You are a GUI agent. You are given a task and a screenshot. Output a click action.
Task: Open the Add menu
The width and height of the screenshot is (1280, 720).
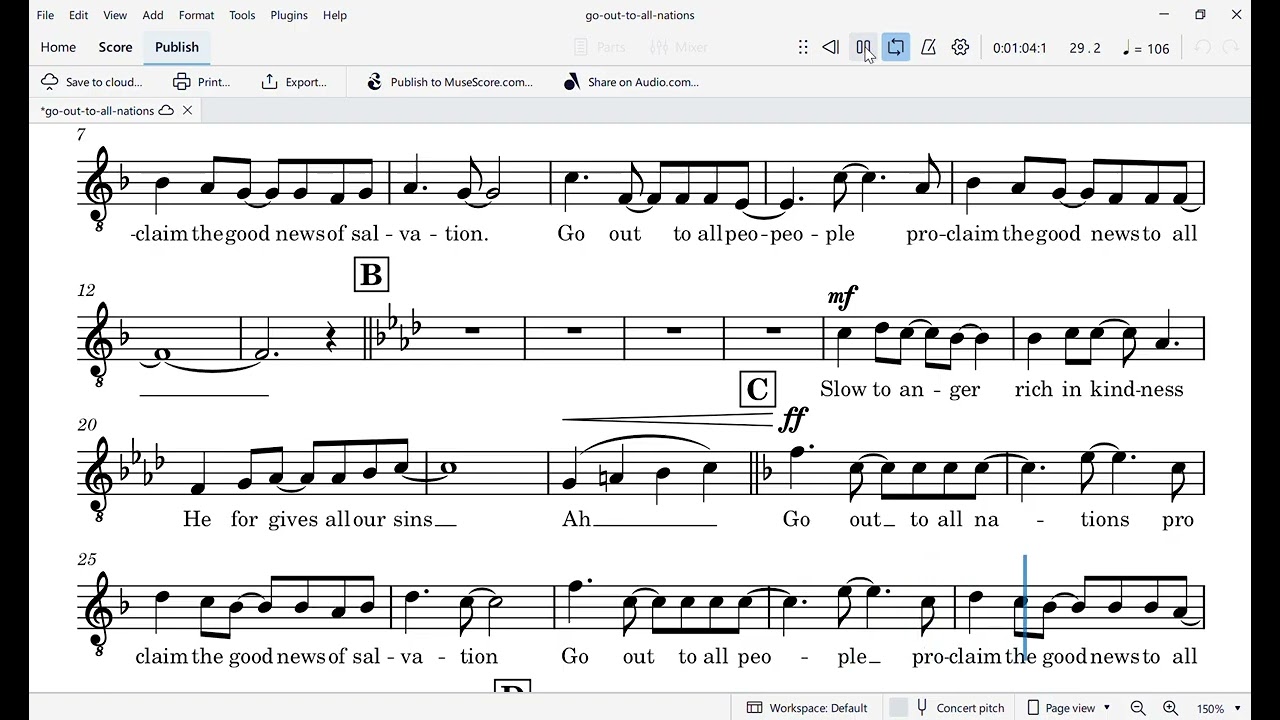tap(153, 15)
